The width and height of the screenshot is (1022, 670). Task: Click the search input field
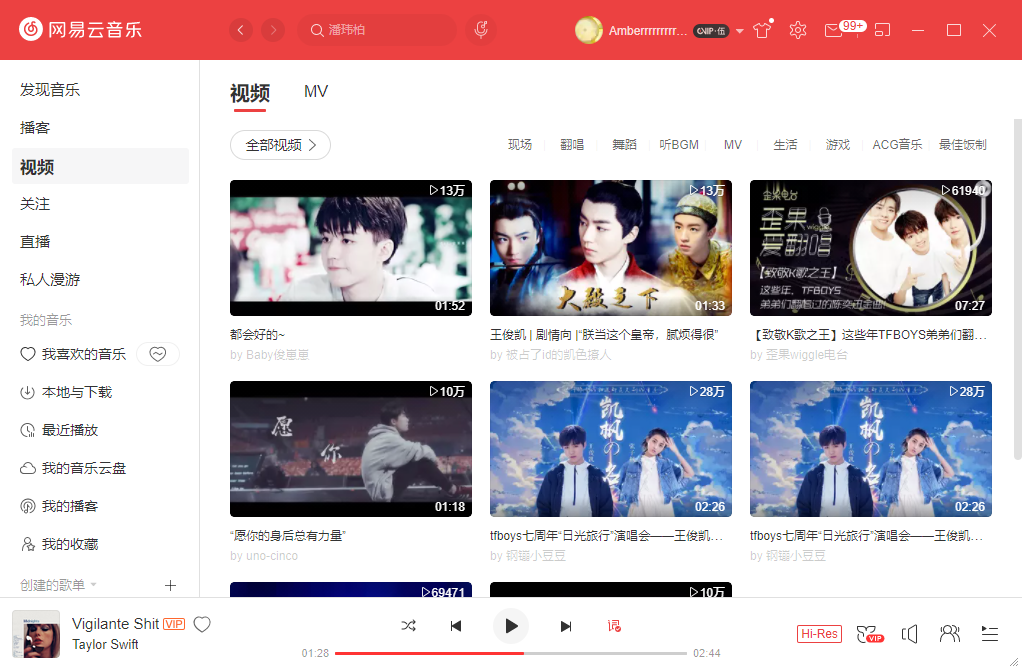[377, 30]
